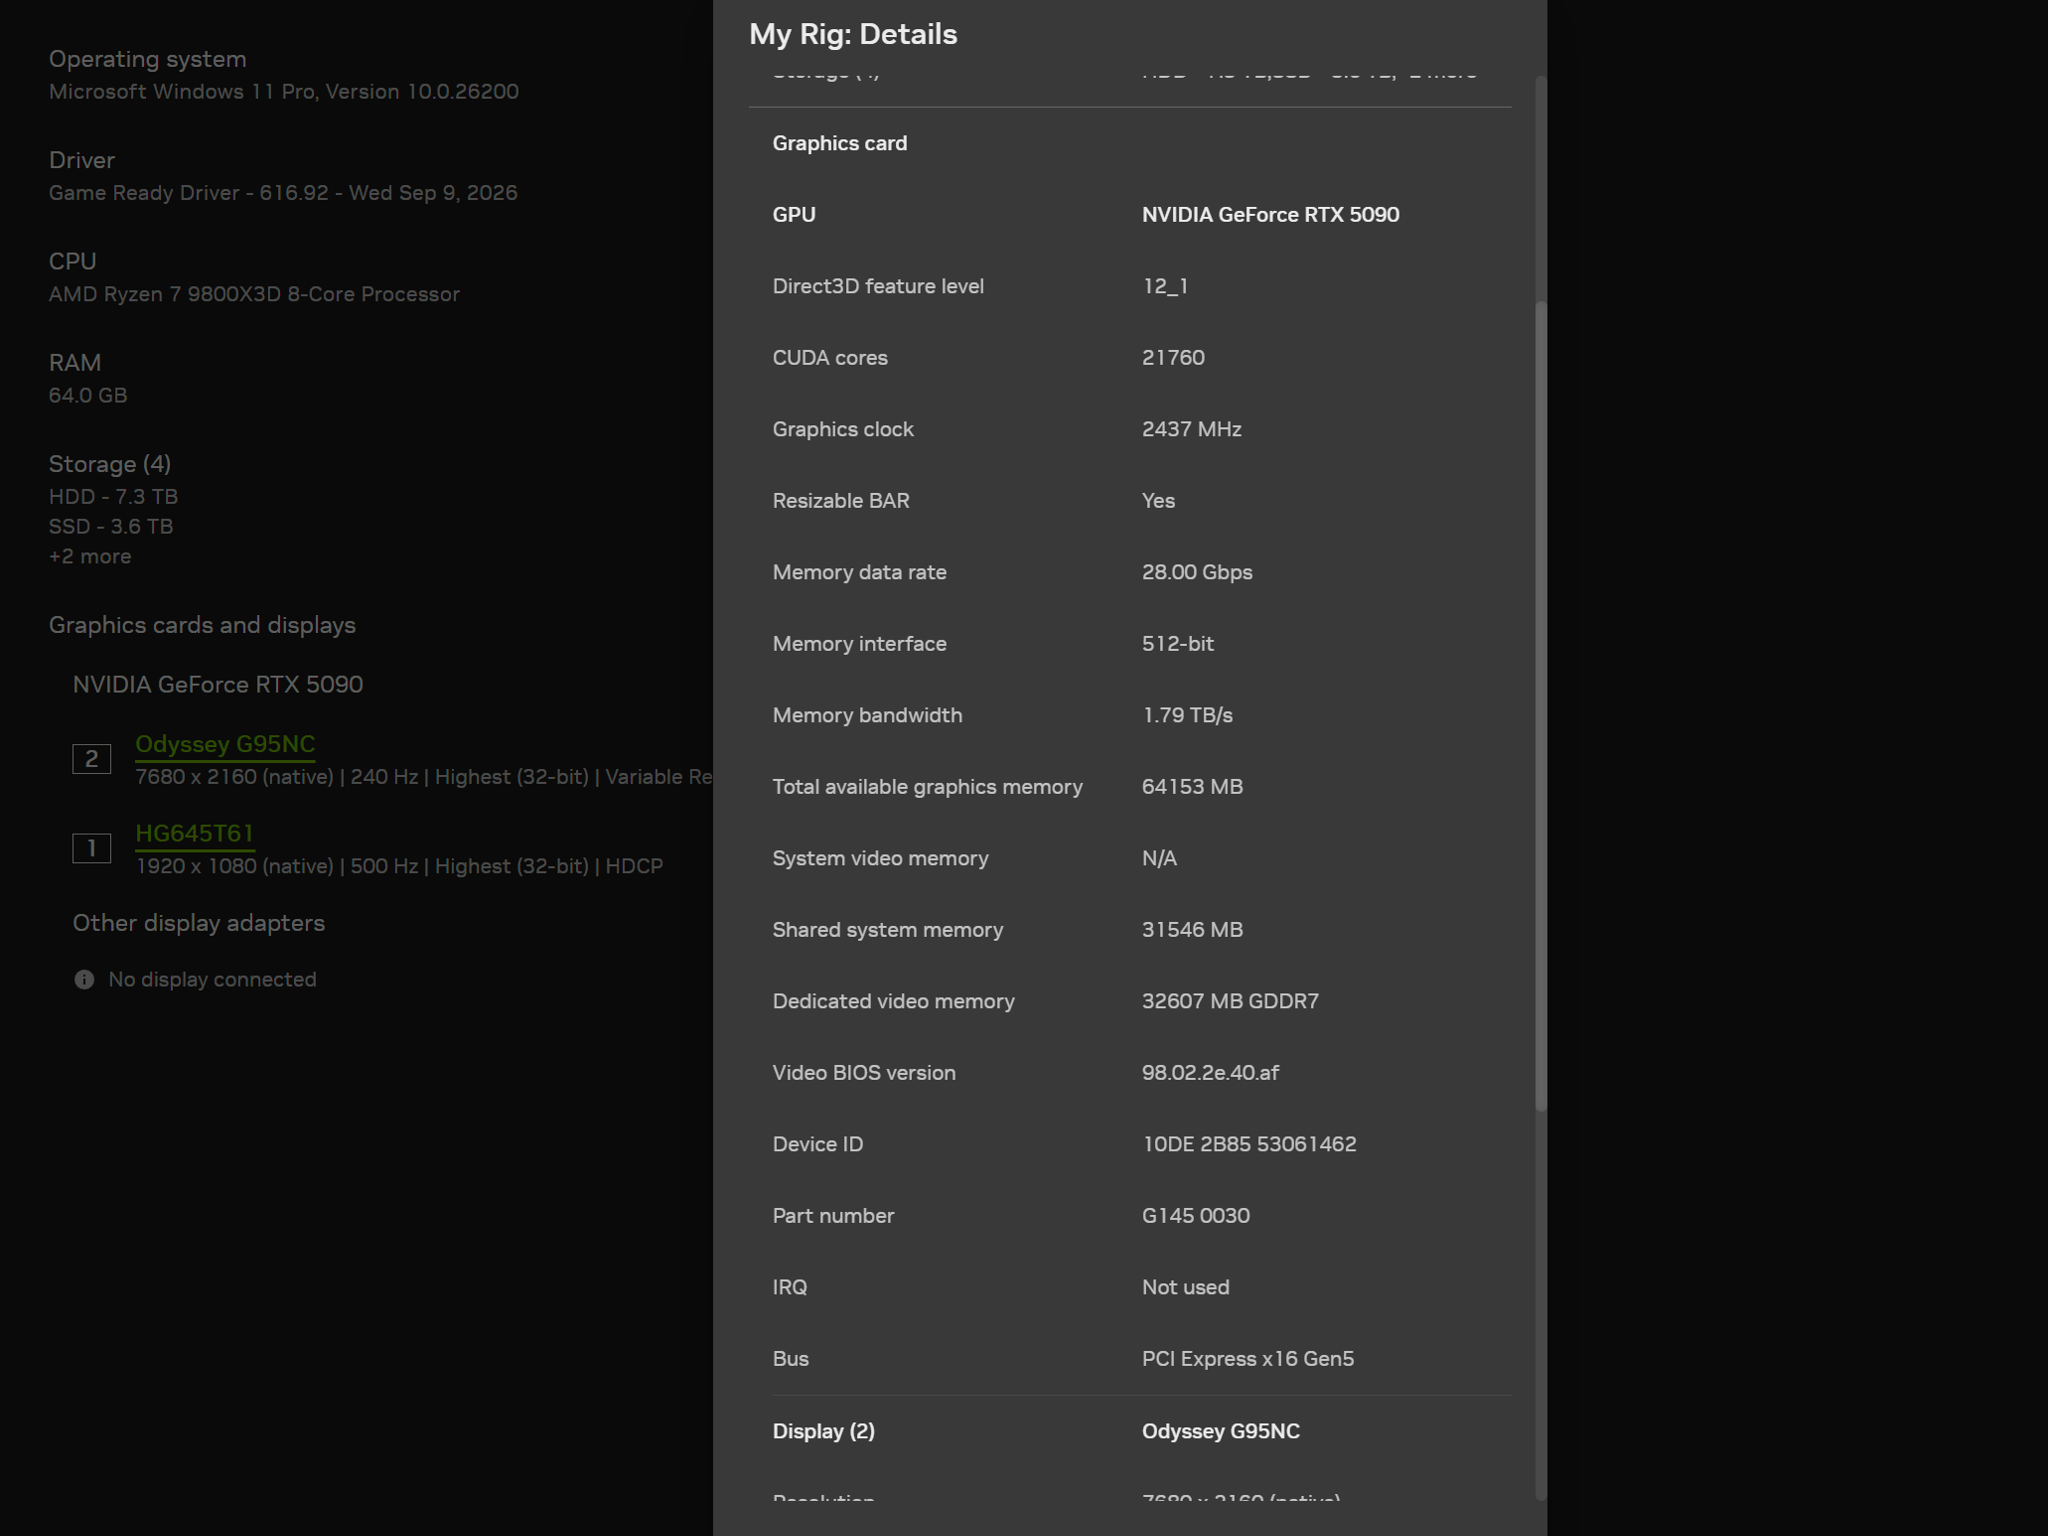Screen dimensions: 2048x1536
Task: Select the Bus value PCI Express x16 Gen5
Action: [x=1248, y=1359]
